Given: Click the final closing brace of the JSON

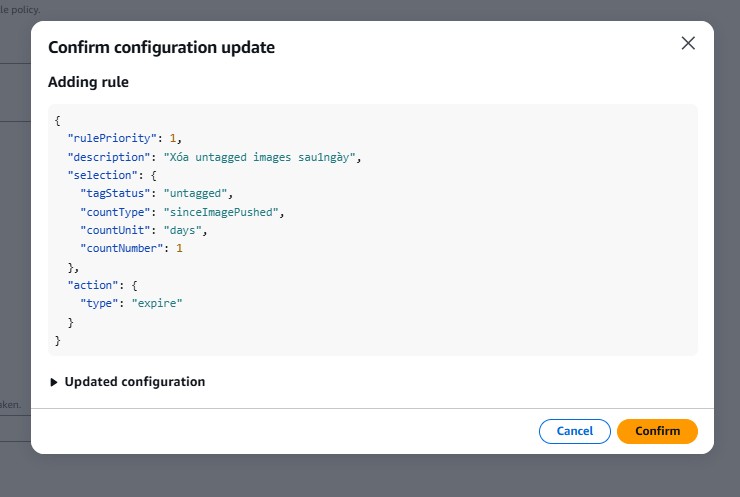Looking at the screenshot, I should pyautogui.click(x=58, y=340).
